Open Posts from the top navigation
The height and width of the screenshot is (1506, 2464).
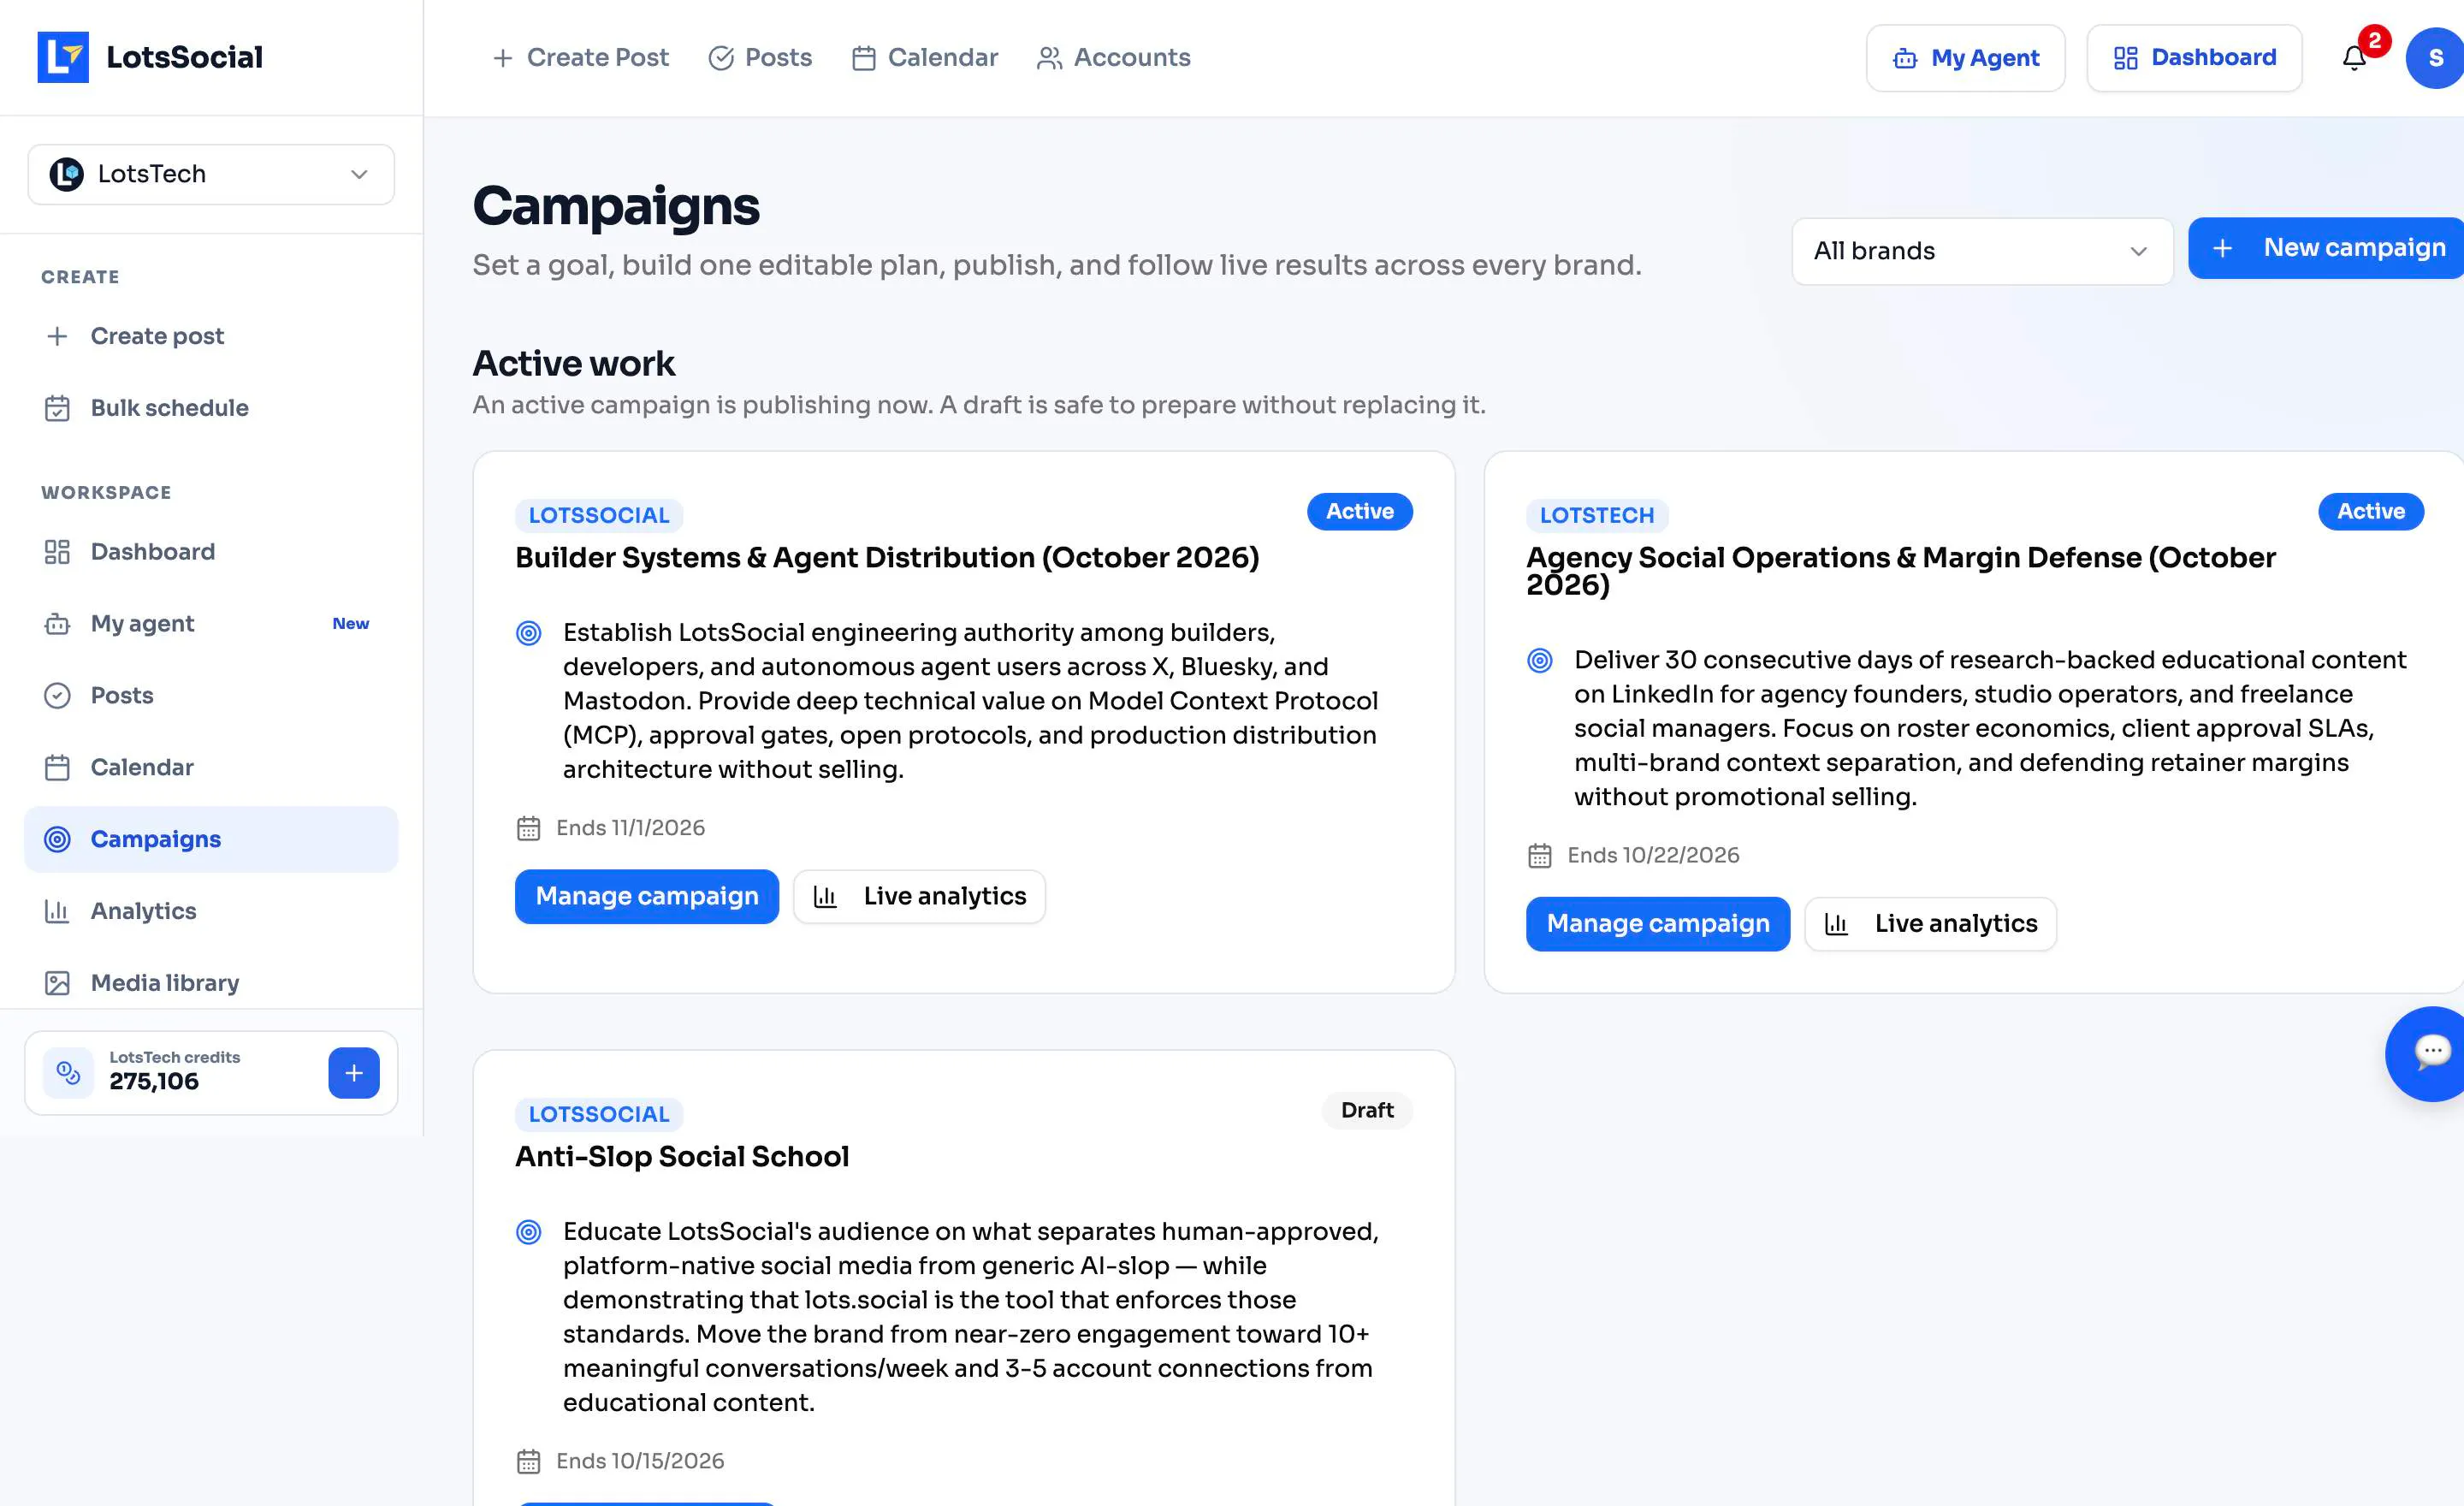click(x=760, y=58)
